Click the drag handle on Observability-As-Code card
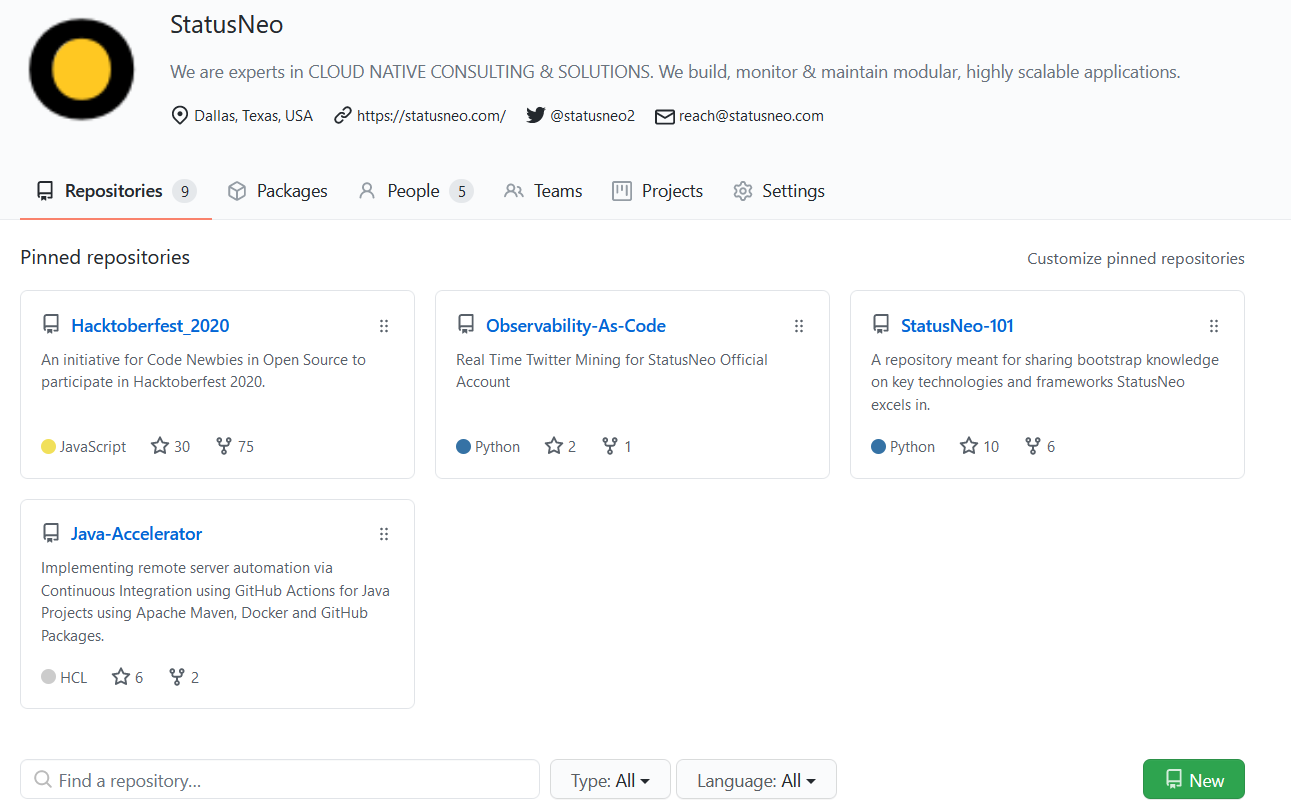This screenshot has height=812, width=1291. click(x=799, y=326)
